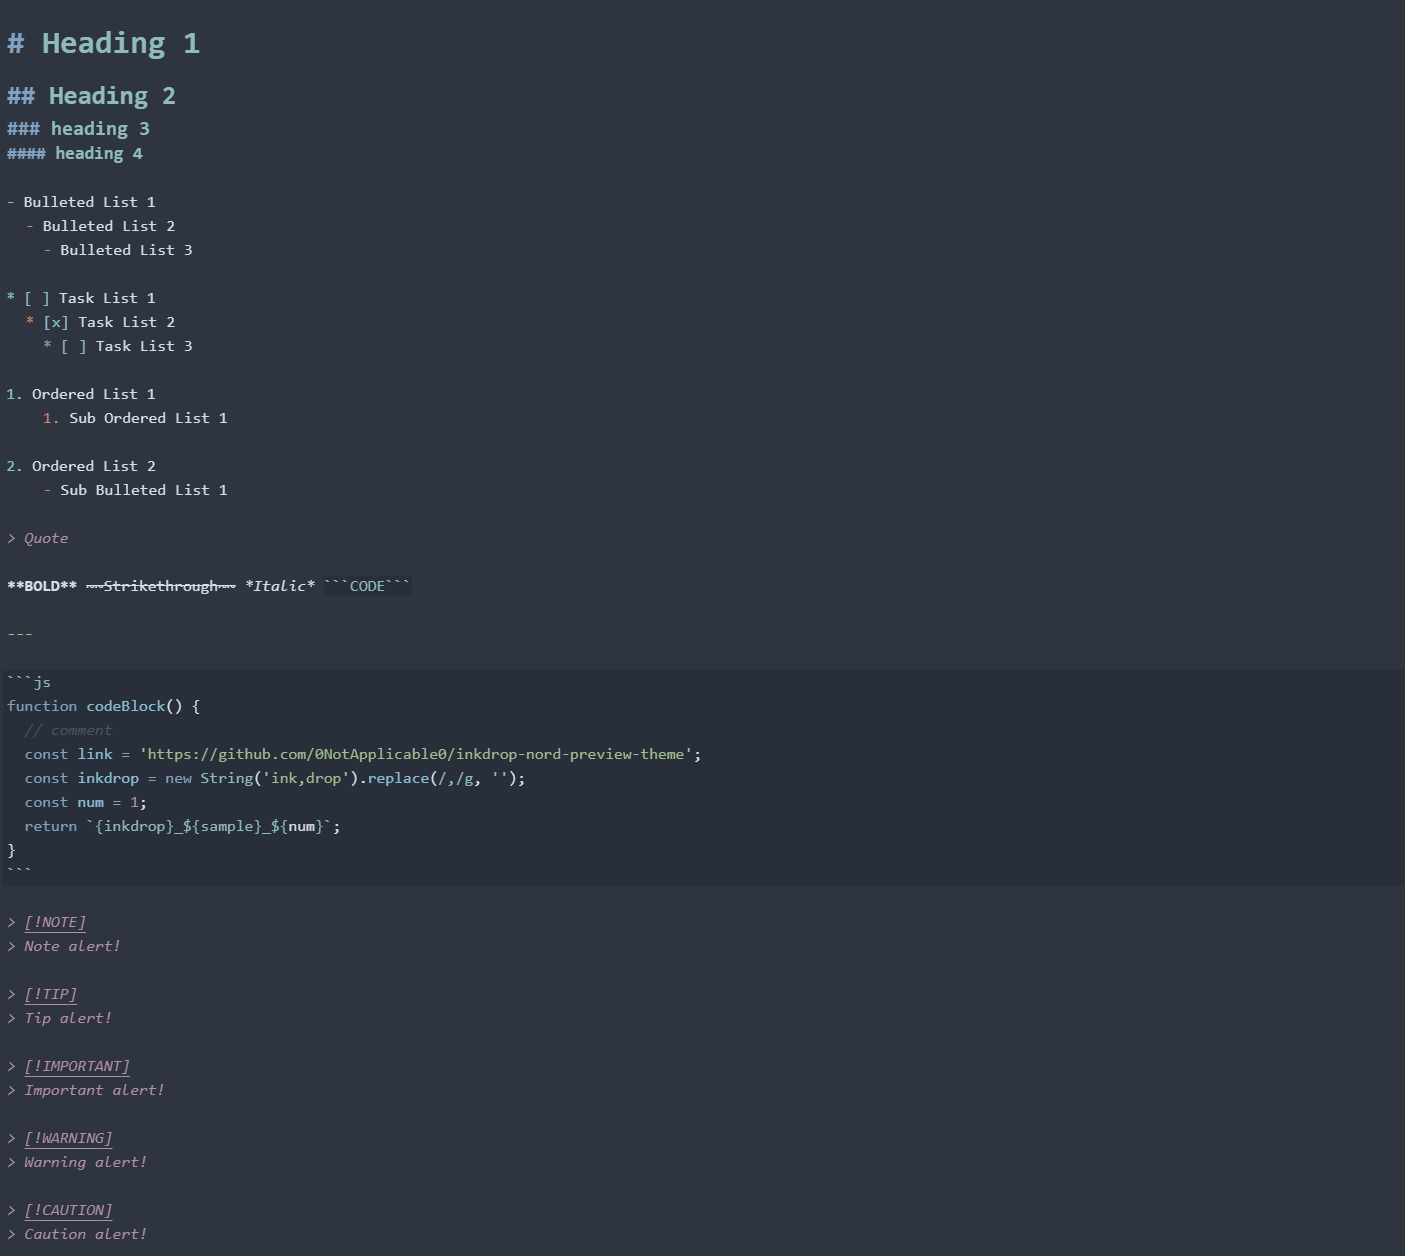The image size is (1405, 1256).
Task: Click 'Bulleted List 1' text
Action: (90, 202)
